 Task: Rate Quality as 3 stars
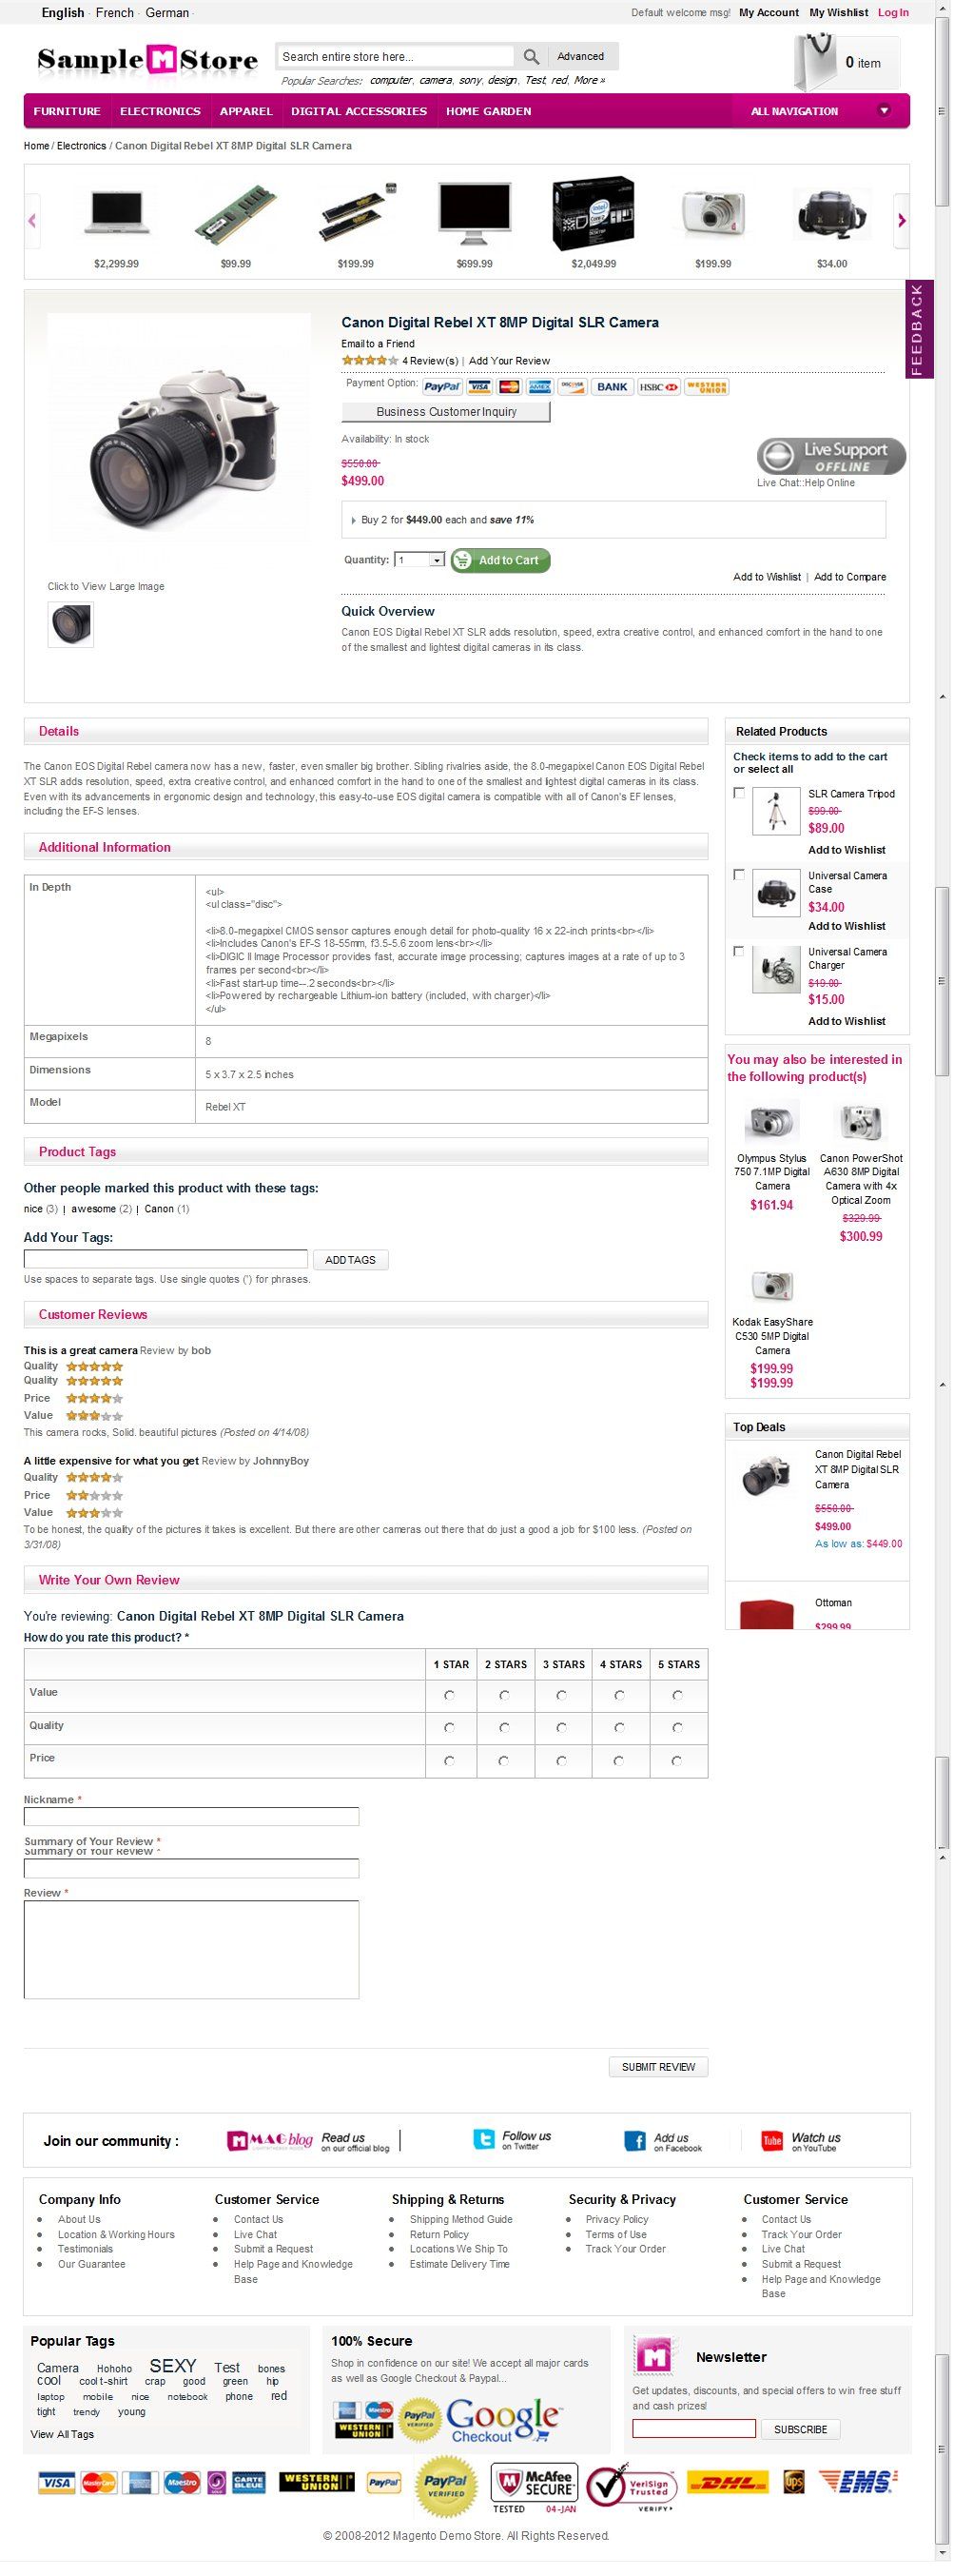click(562, 1728)
